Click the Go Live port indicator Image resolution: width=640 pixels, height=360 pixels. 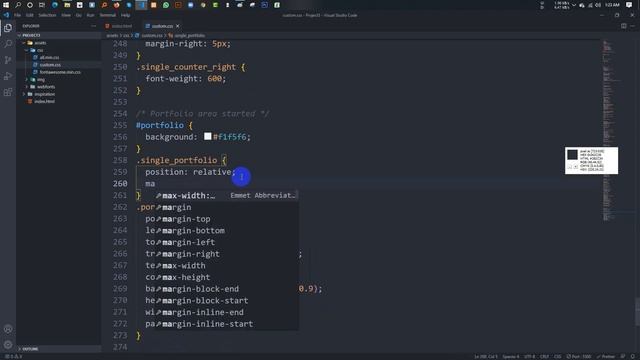pyautogui.click(x=579, y=357)
